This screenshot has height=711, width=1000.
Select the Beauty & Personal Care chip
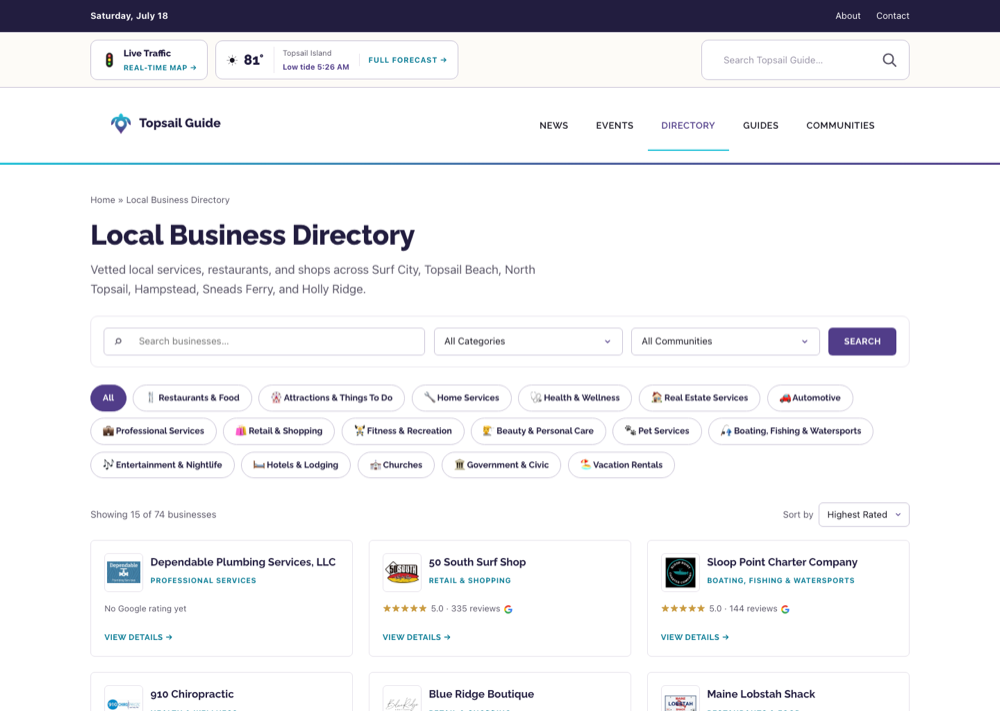coord(538,431)
